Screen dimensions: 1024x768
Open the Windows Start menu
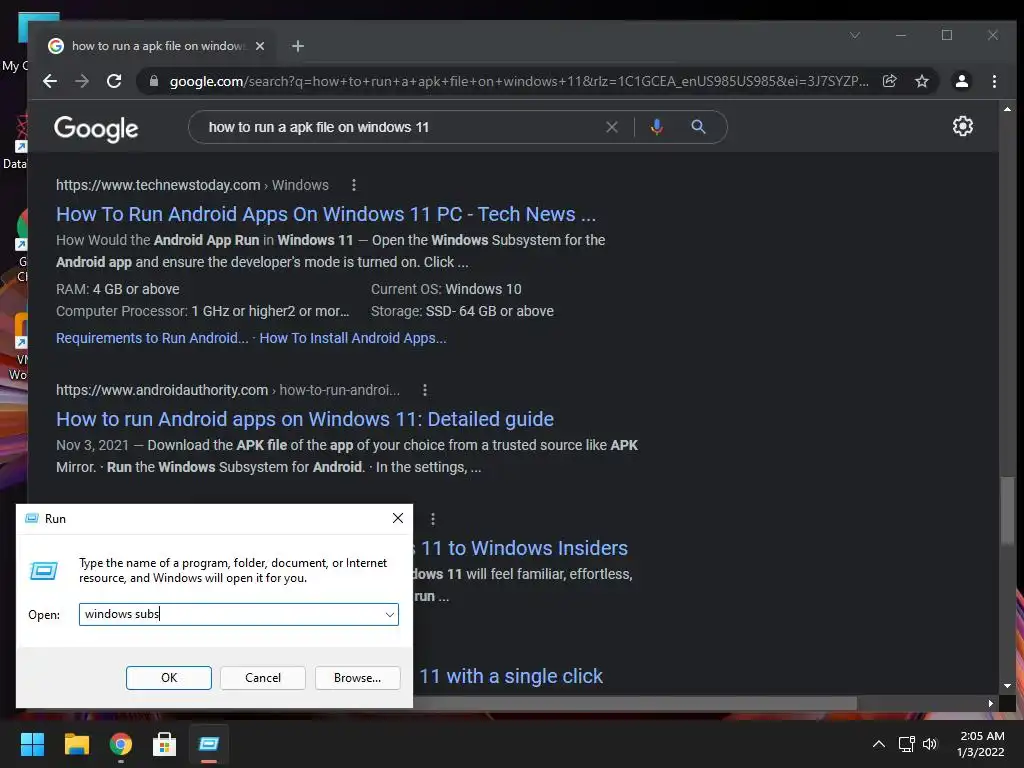coord(32,744)
